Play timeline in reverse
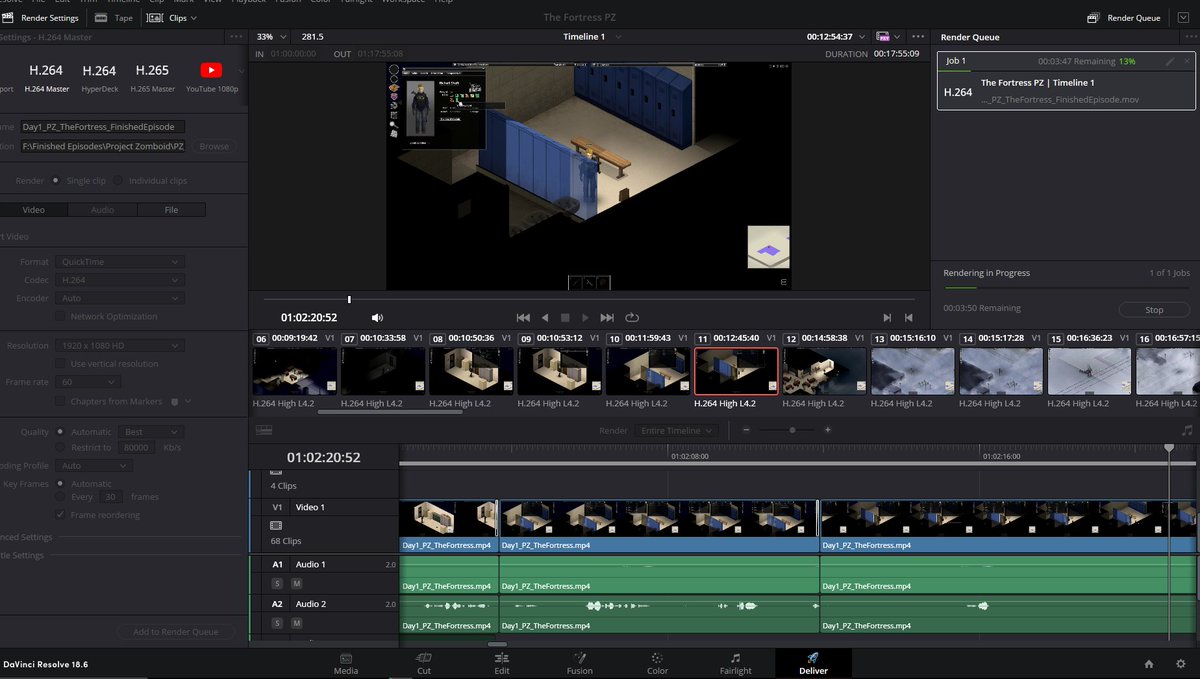The height and width of the screenshot is (679, 1200). coord(545,318)
